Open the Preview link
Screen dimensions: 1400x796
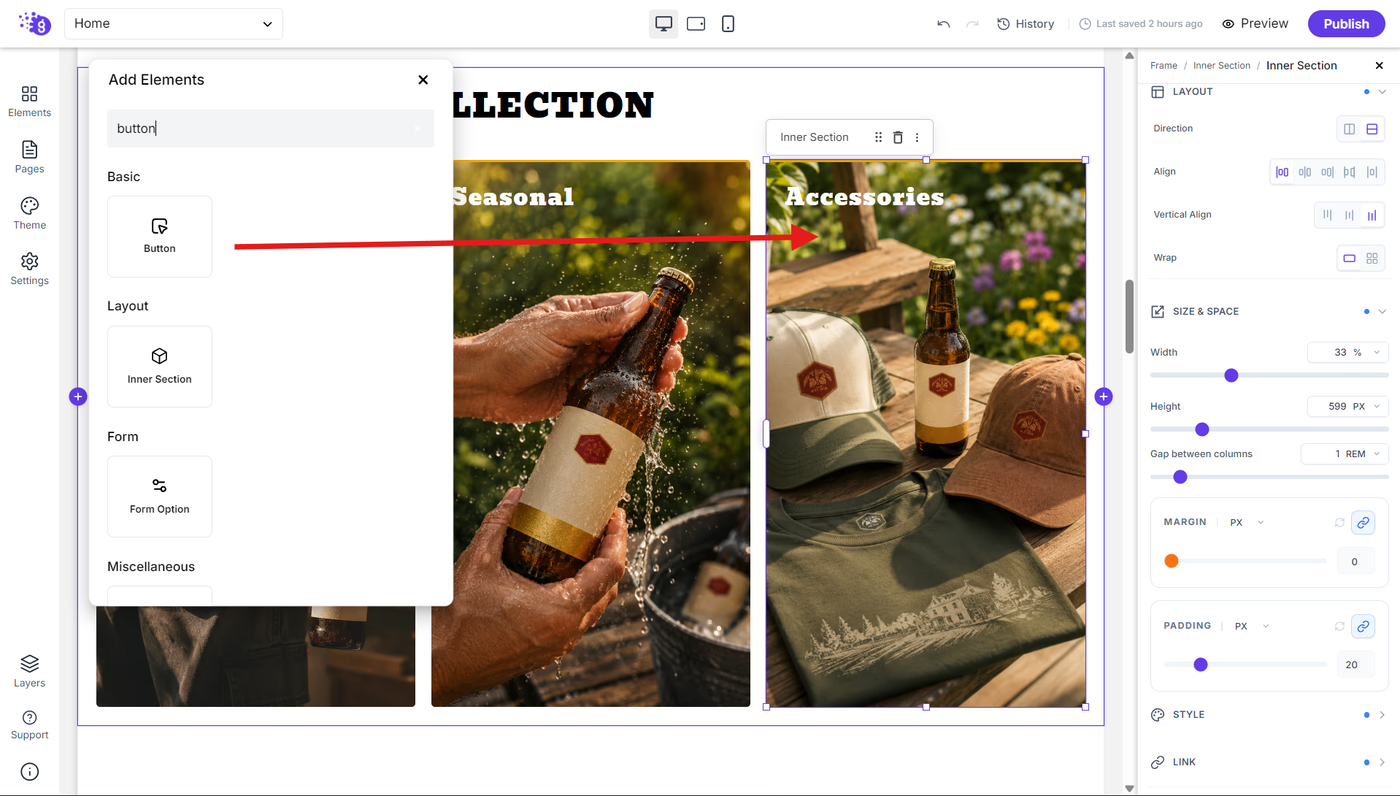(x=1255, y=24)
